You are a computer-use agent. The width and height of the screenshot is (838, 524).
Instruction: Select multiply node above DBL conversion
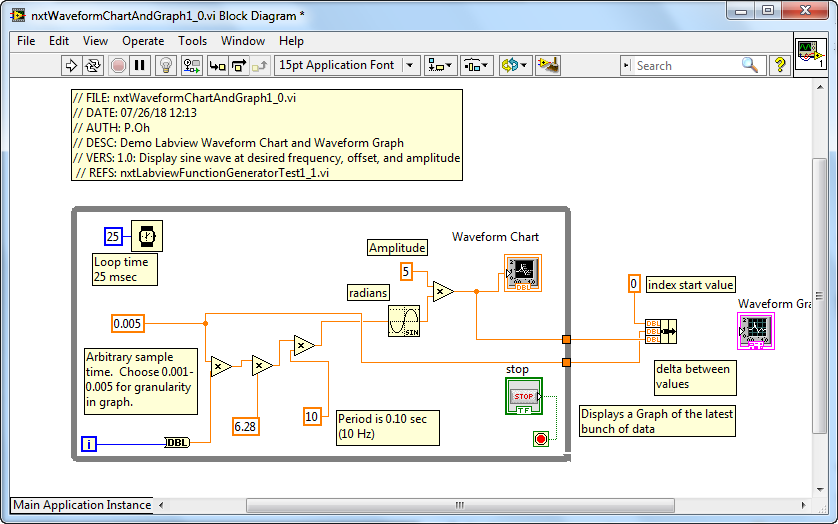(x=221, y=366)
